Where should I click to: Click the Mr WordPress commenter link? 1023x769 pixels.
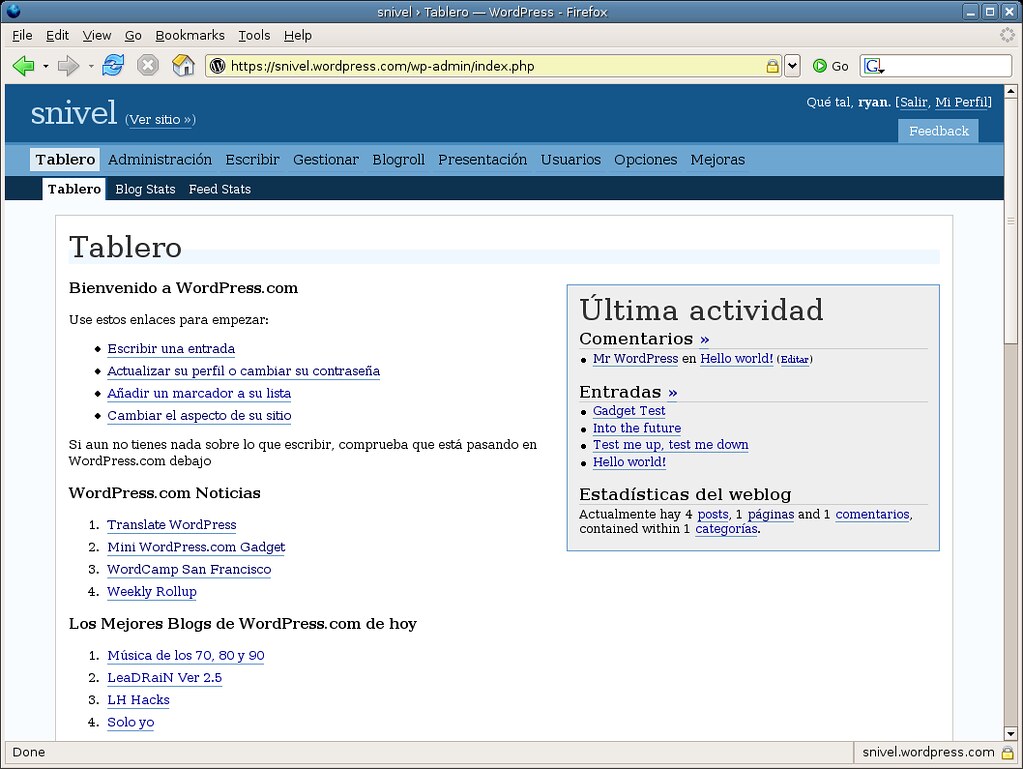[x=635, y=359]
